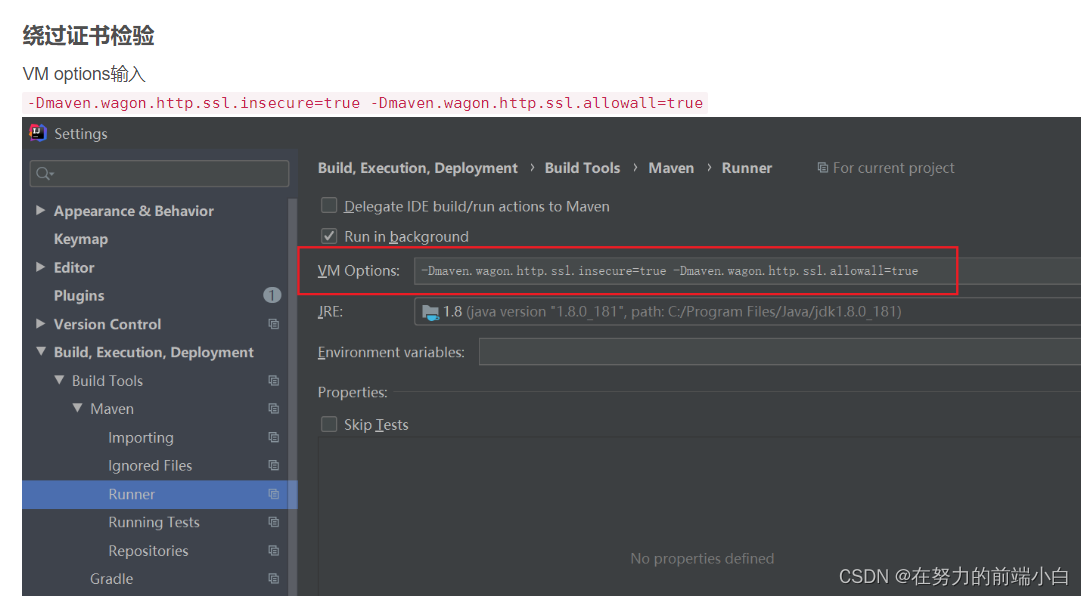
Task: Select Importing under Maven
Action: (x=141, y=438)
